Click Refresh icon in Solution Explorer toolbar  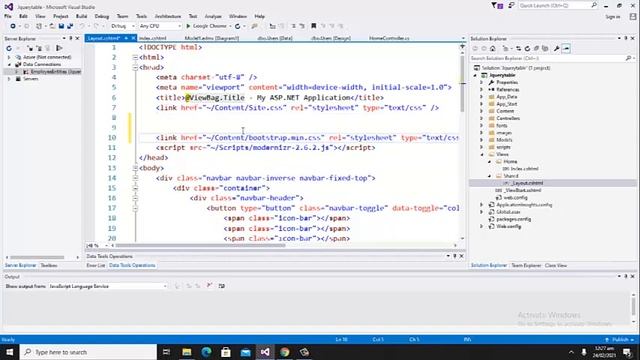click(x=527, y=49)
